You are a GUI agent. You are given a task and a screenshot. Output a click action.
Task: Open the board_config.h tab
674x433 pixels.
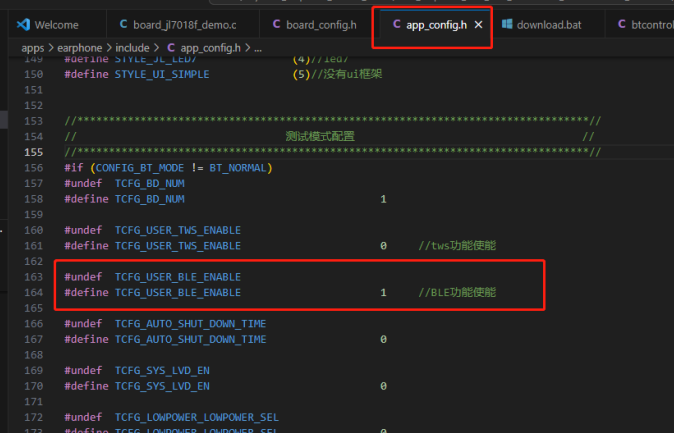pyautogui.click(x=320, y=25)
